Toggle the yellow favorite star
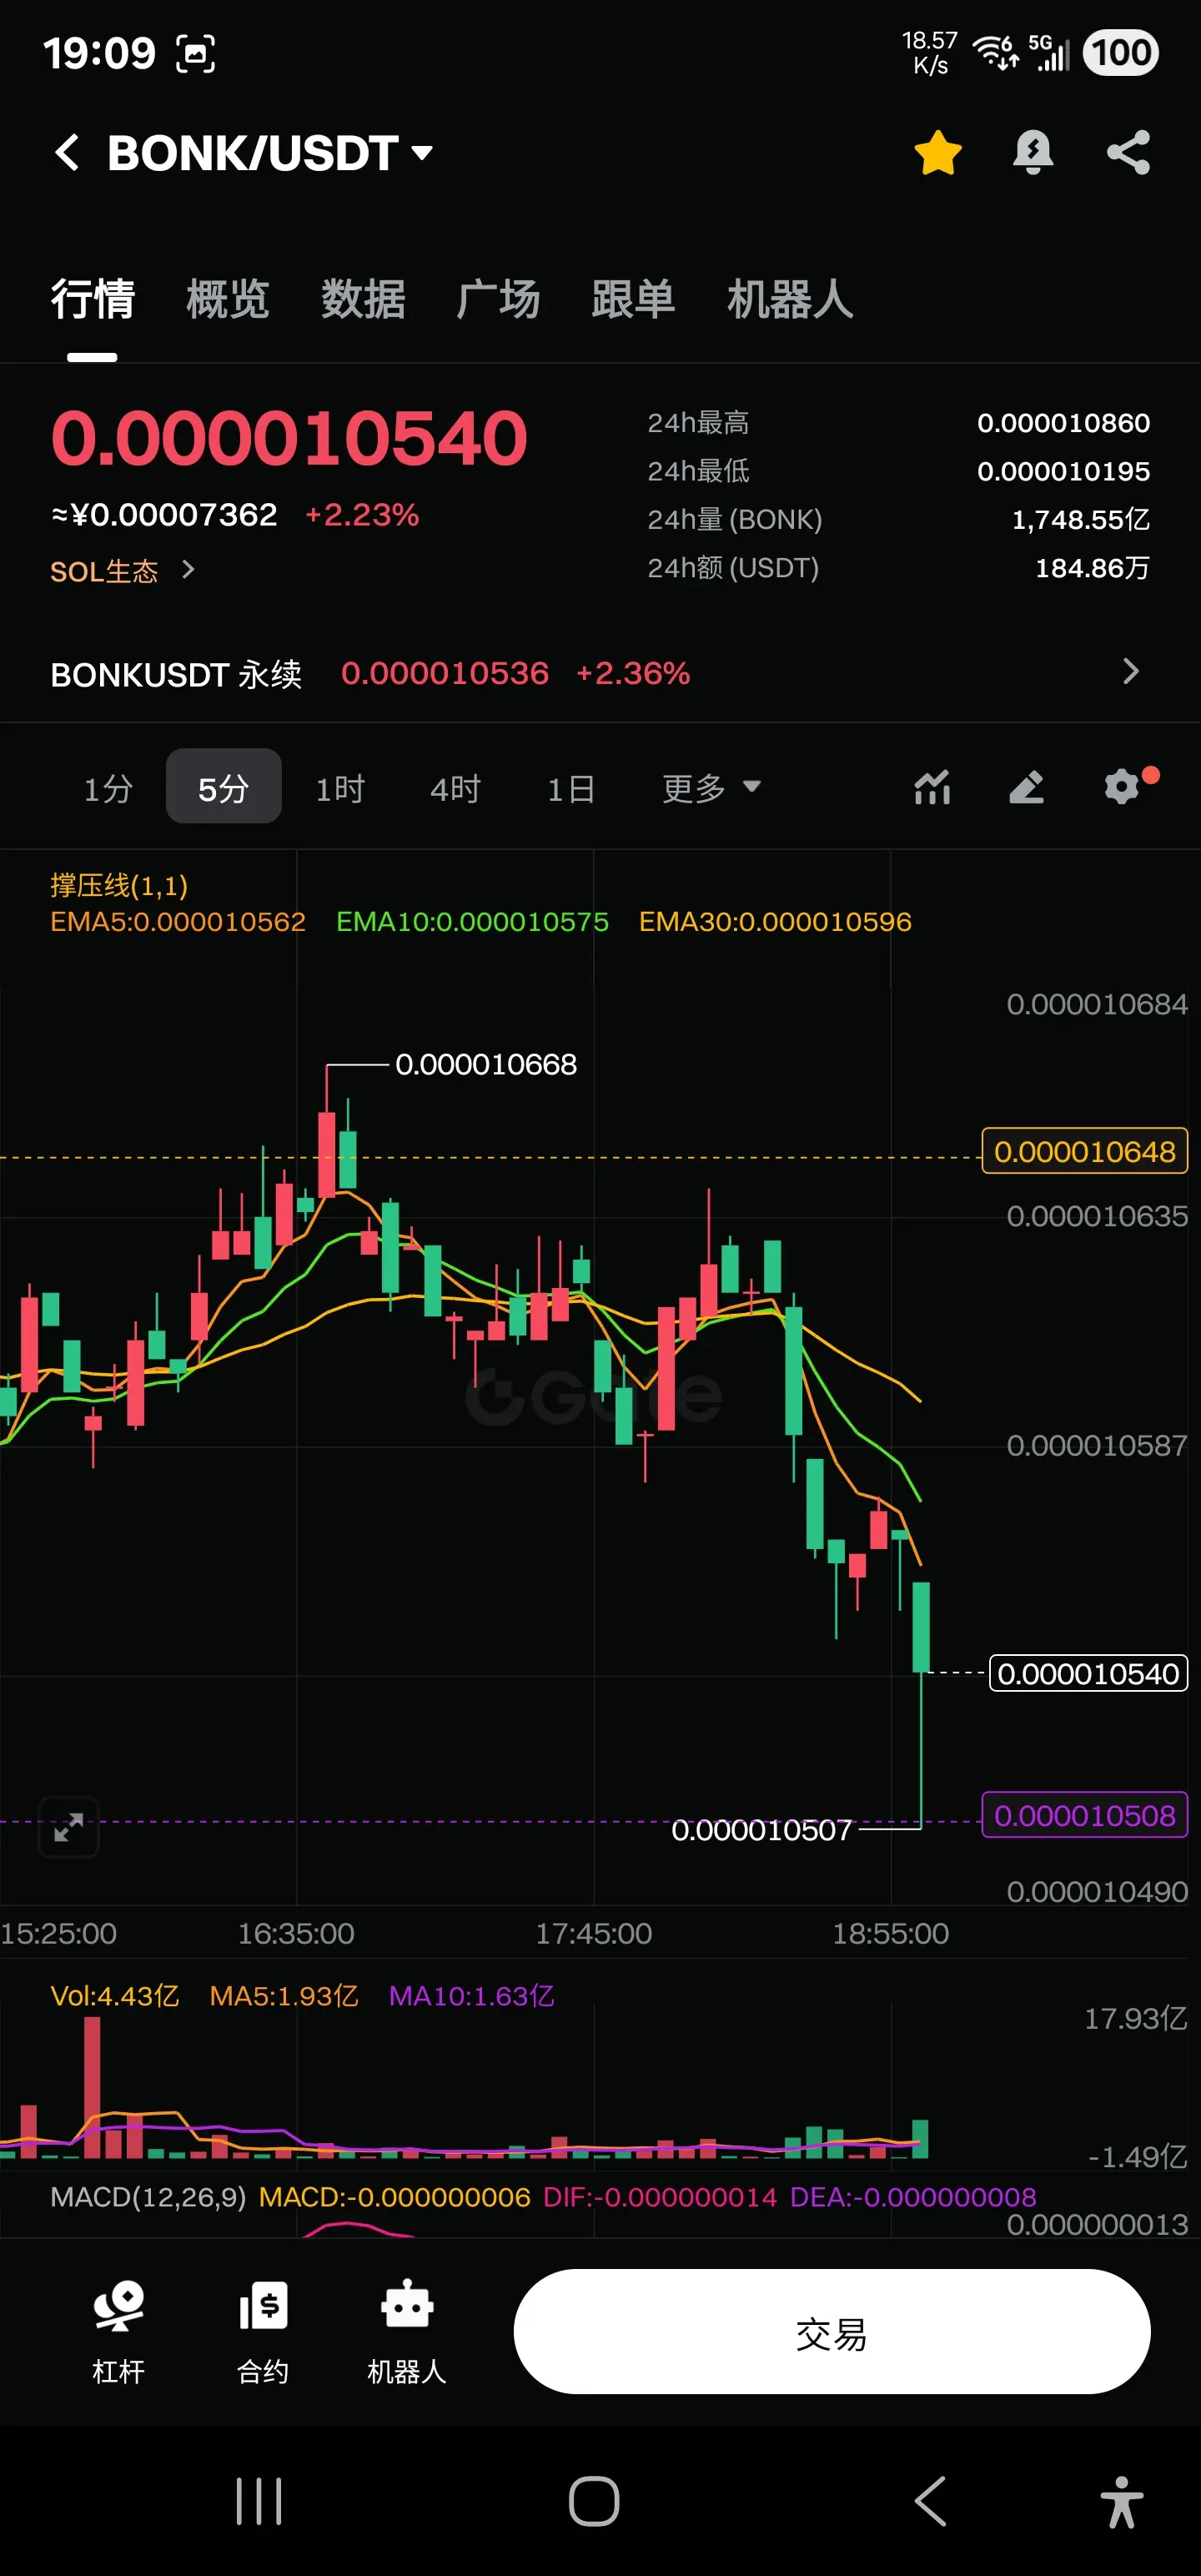The image size is (1201, 2576). pos(938,153)
